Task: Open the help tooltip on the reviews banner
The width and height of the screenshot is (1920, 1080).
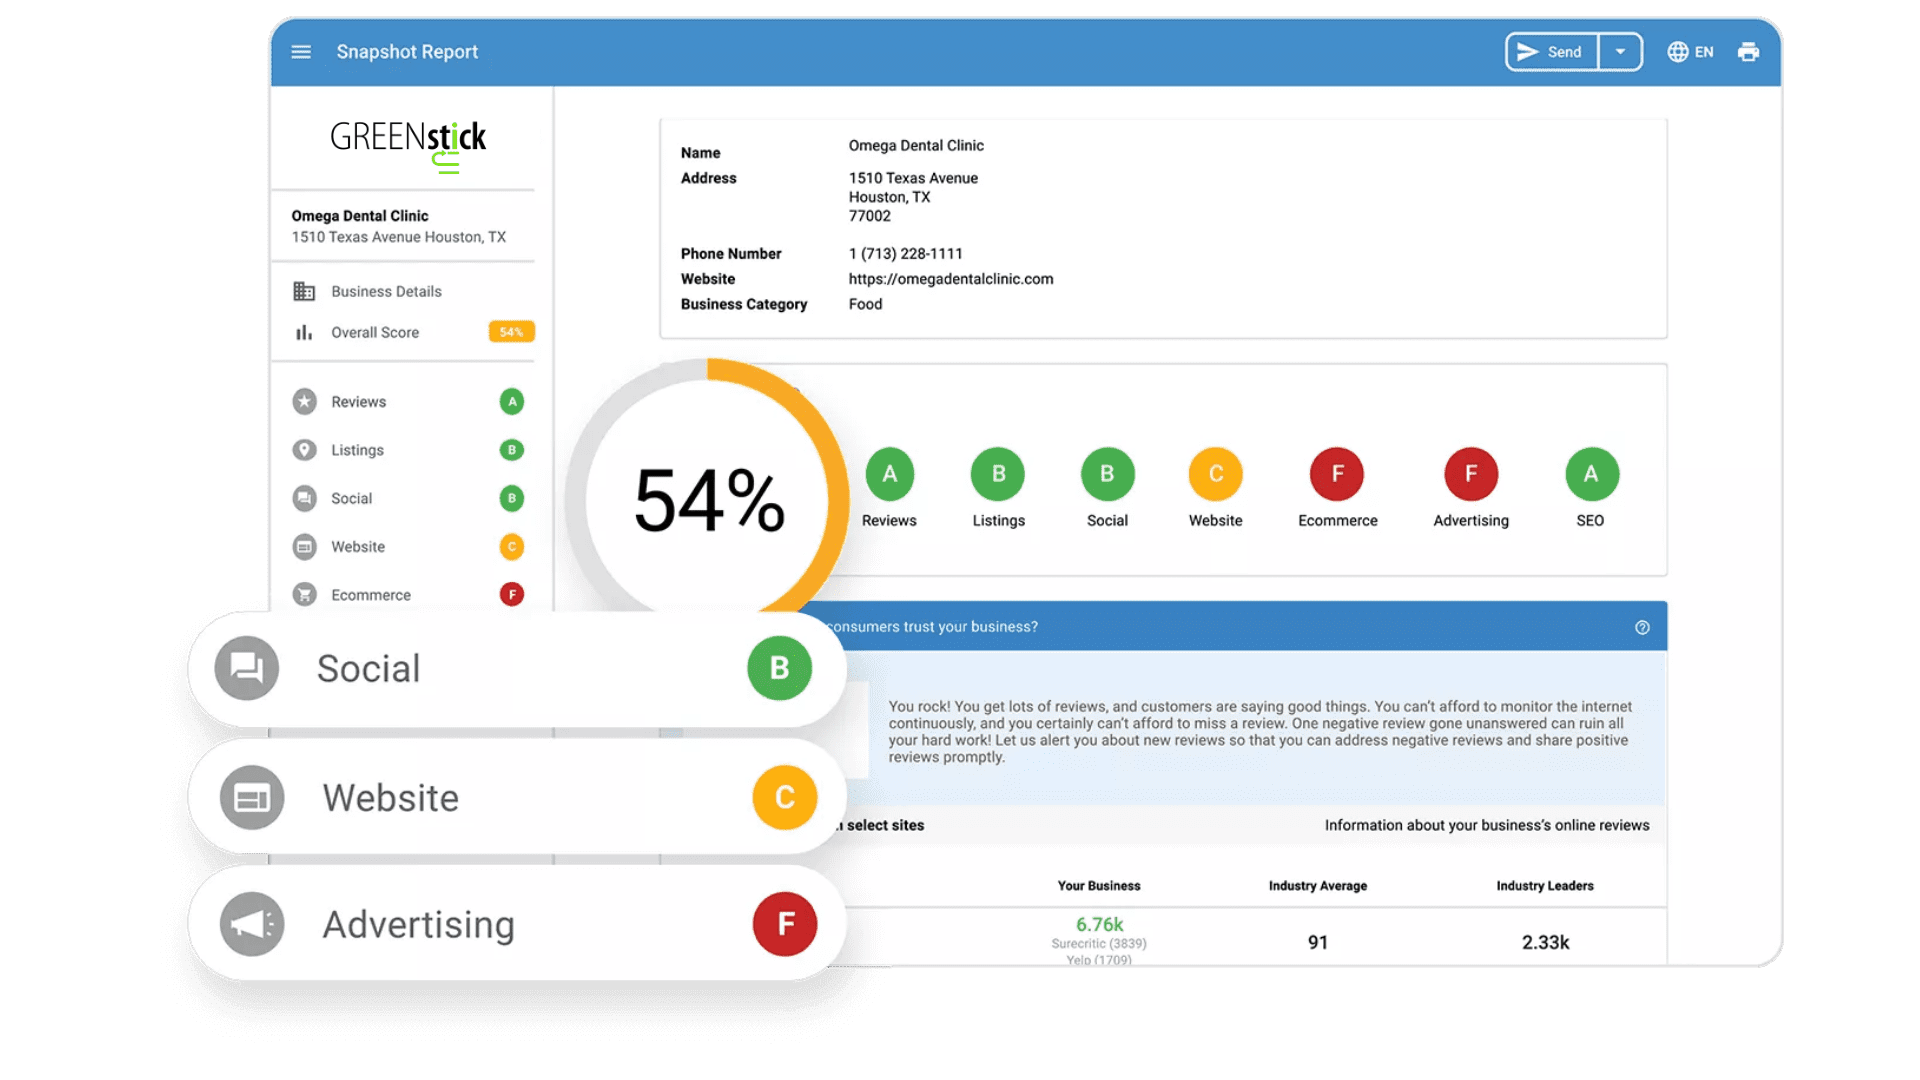Action: tap(1642, 627)
